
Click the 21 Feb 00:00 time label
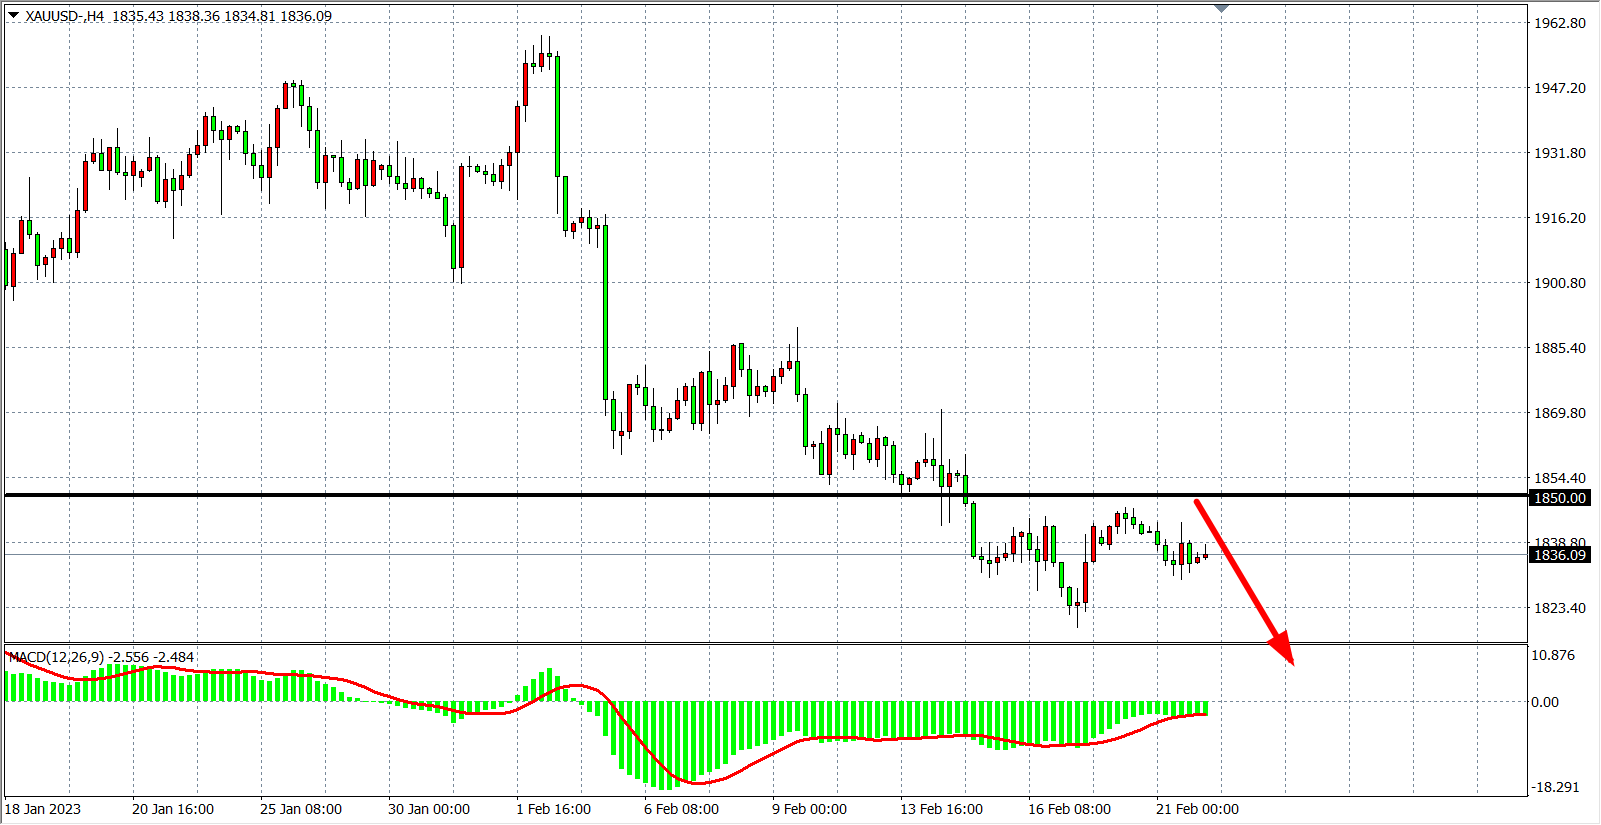point(1197,809)
